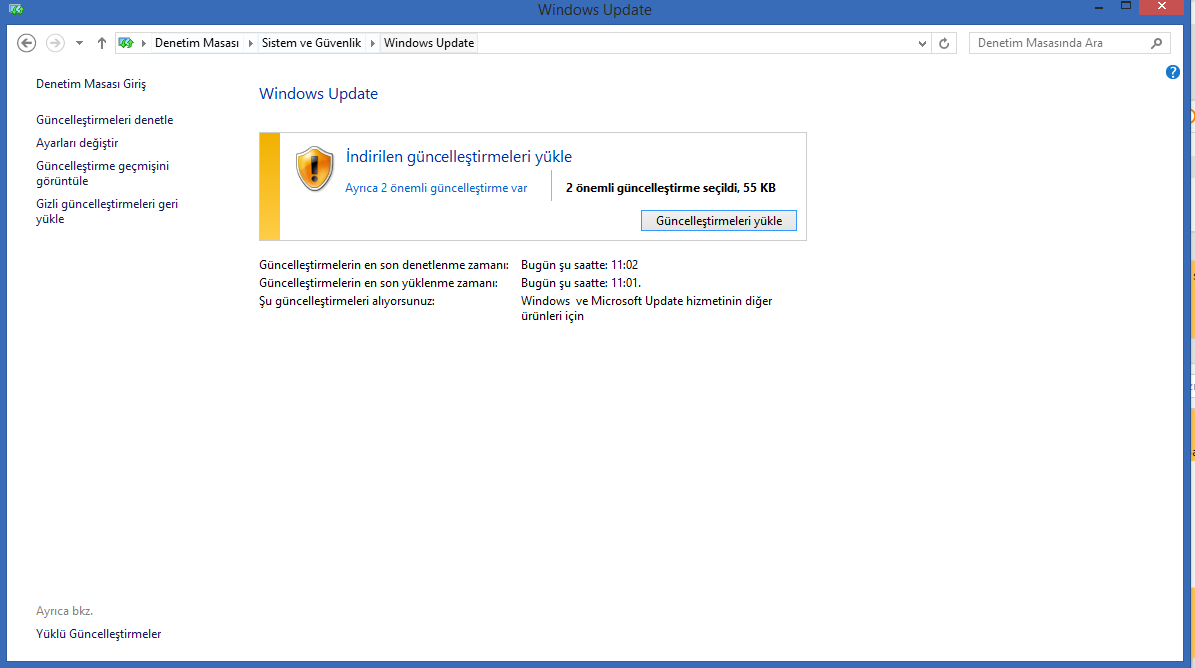This screenshot has width=1195, height=668.
Task: Close the Windows Update window
Action: tap(1161, 7)
